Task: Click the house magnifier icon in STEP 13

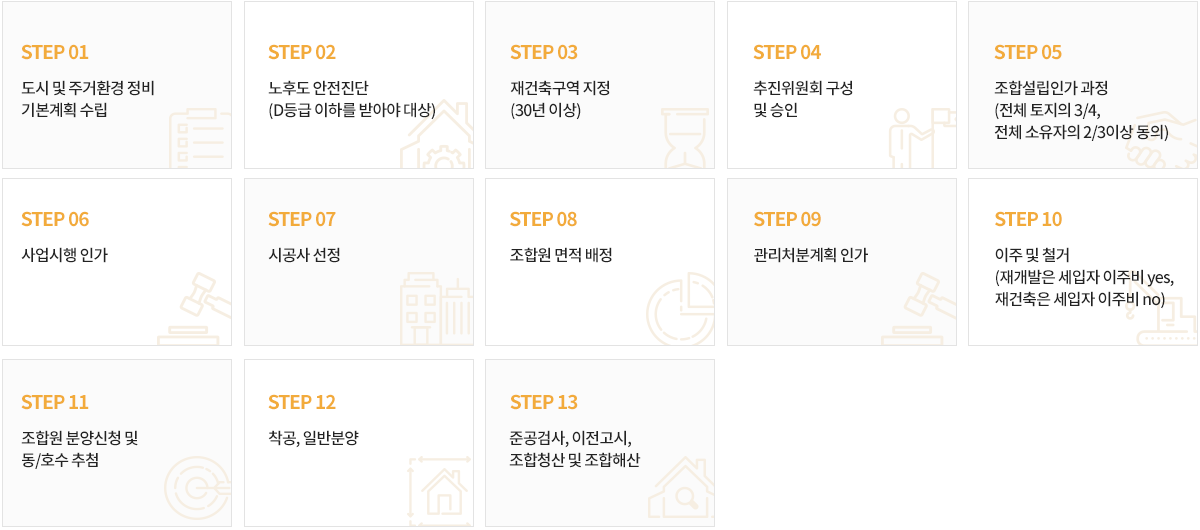Action: 681,491
